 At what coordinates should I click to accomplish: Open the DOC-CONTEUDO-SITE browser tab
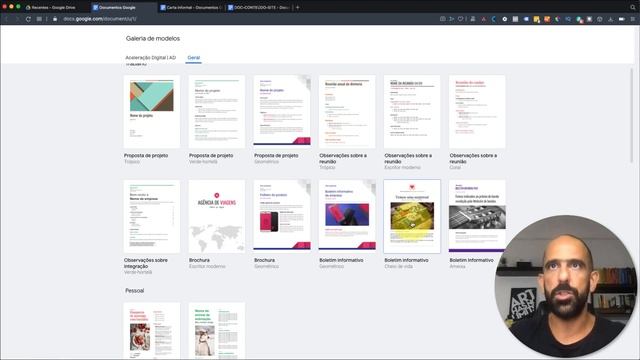click(258, 7)
